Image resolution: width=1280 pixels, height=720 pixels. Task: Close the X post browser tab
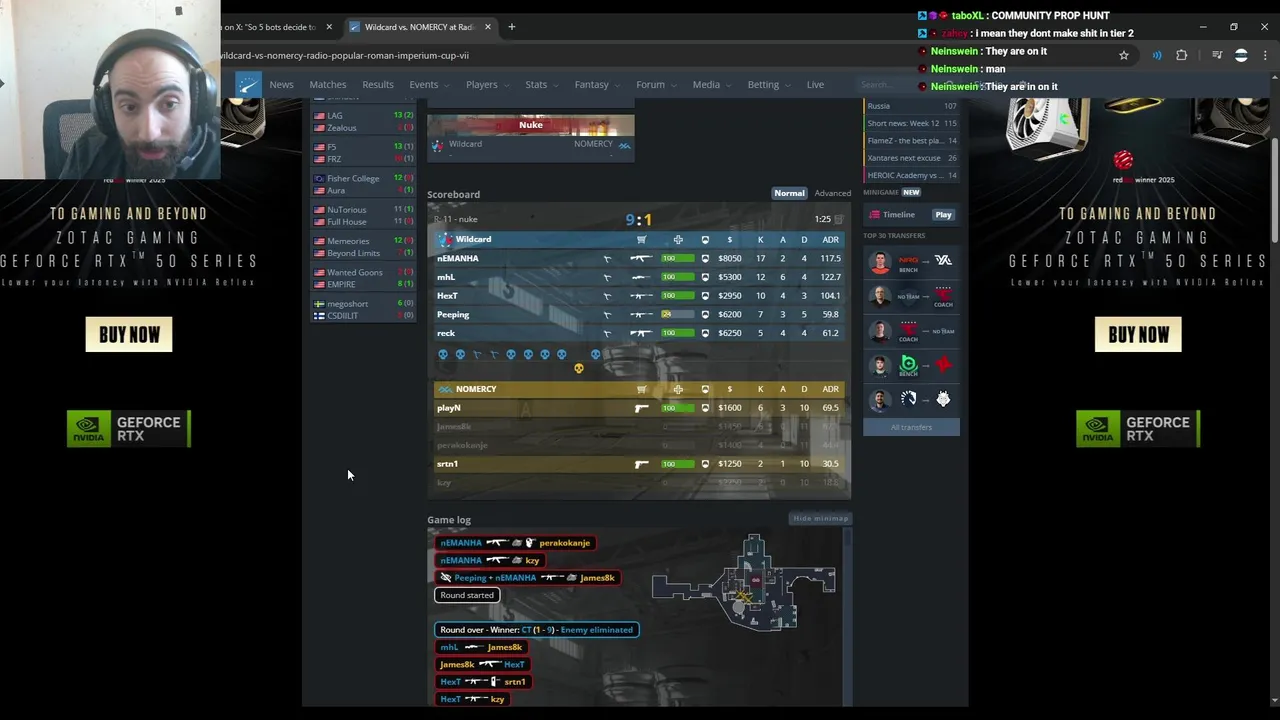328,27
